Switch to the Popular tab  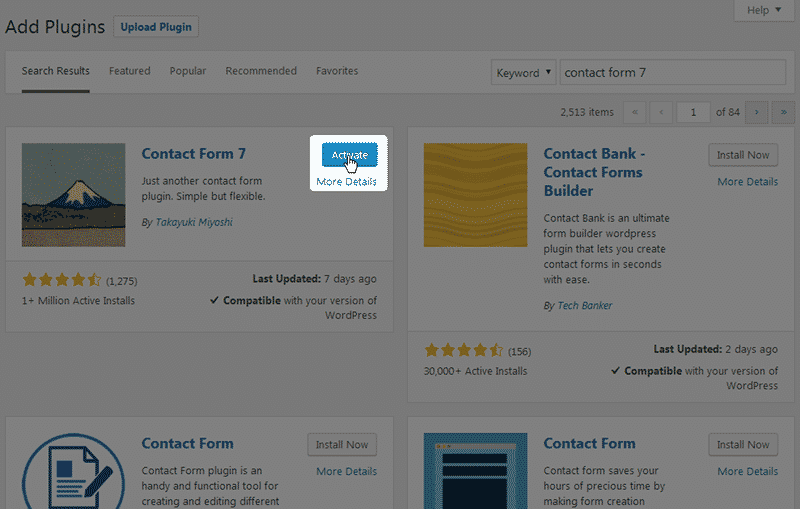[x=188, y=71]
